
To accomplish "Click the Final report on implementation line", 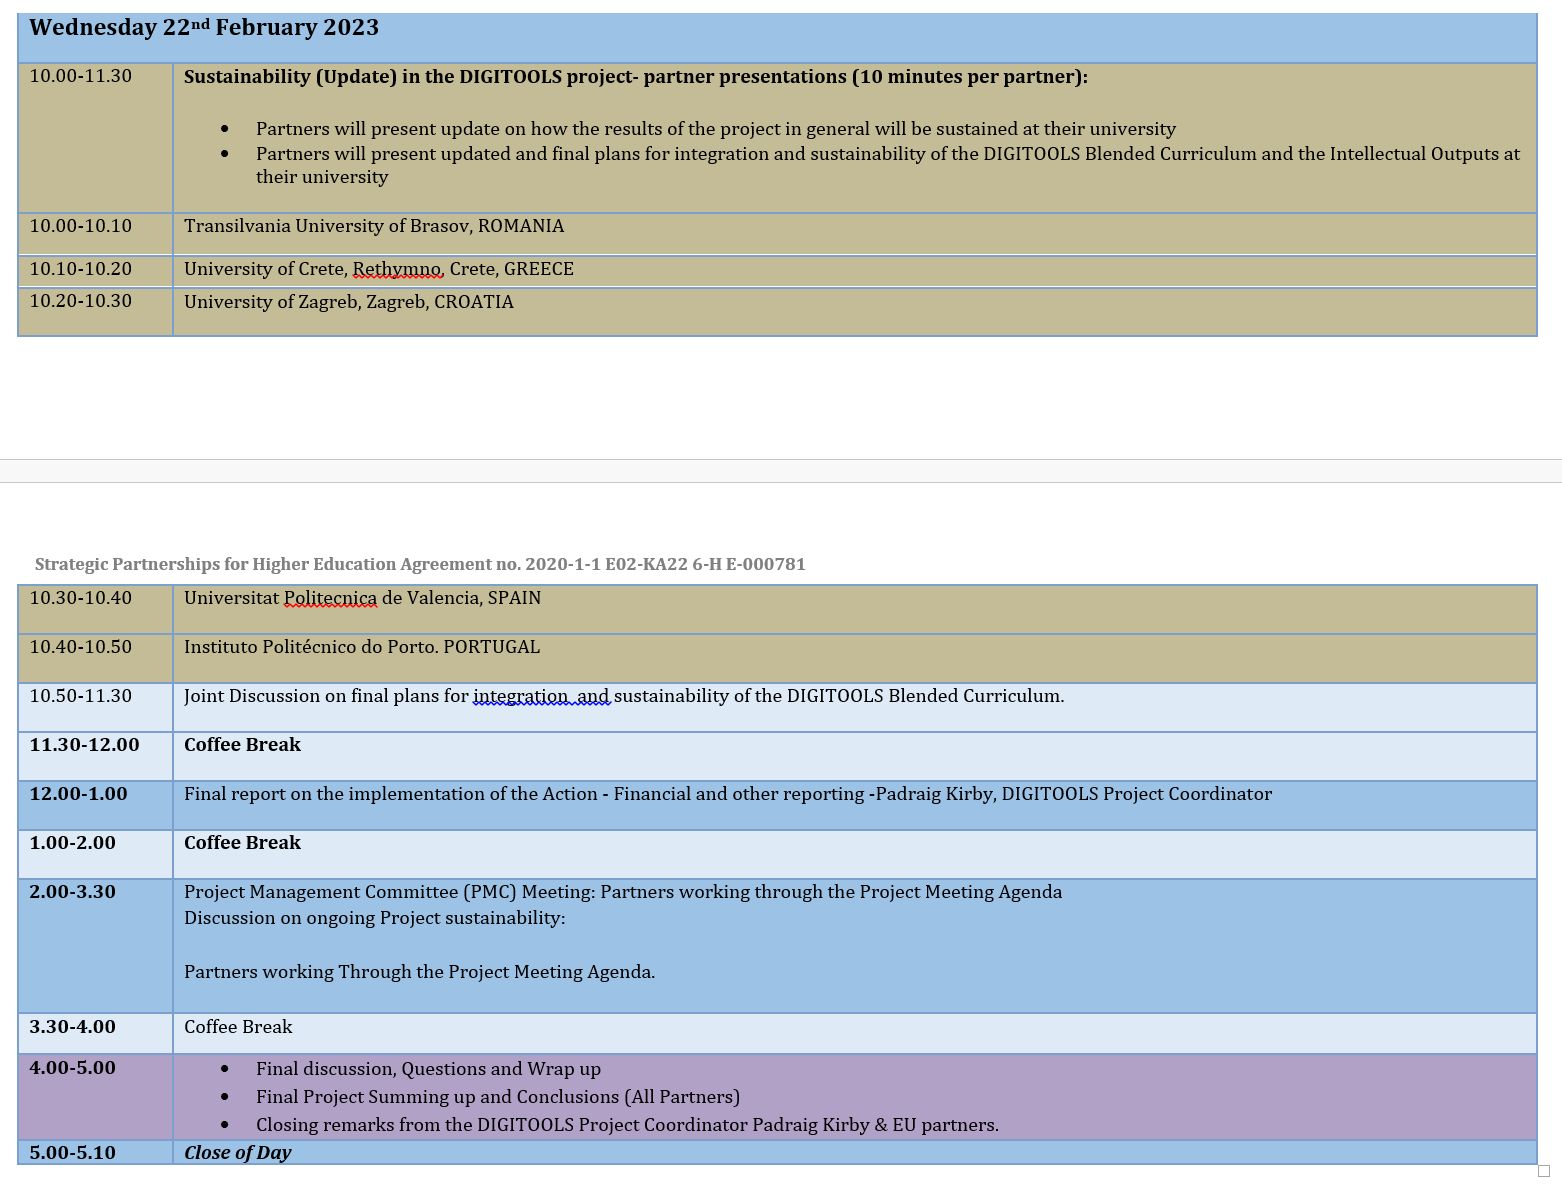I will pos(727,794).
